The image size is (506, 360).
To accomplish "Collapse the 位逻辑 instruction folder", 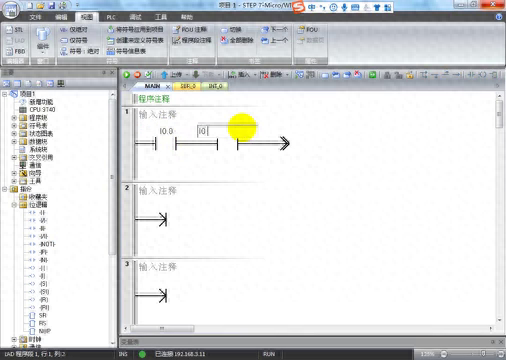I will pyautogui.click(x=14, y=205).
